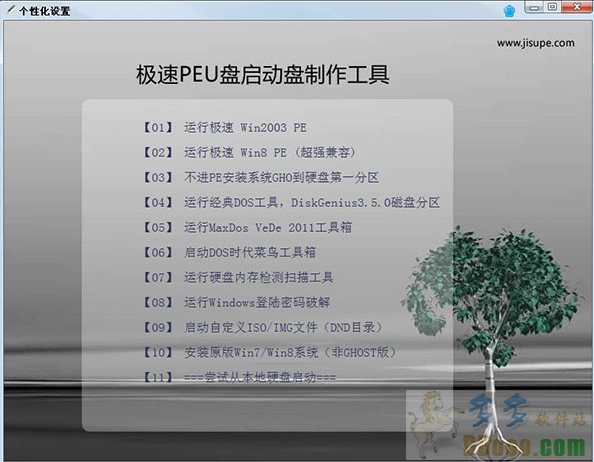Viewport: 594px width, 462px height.
Task: Select menu entry 01 运行极速 Win2003 PE
Action: [x=225, y=128]
